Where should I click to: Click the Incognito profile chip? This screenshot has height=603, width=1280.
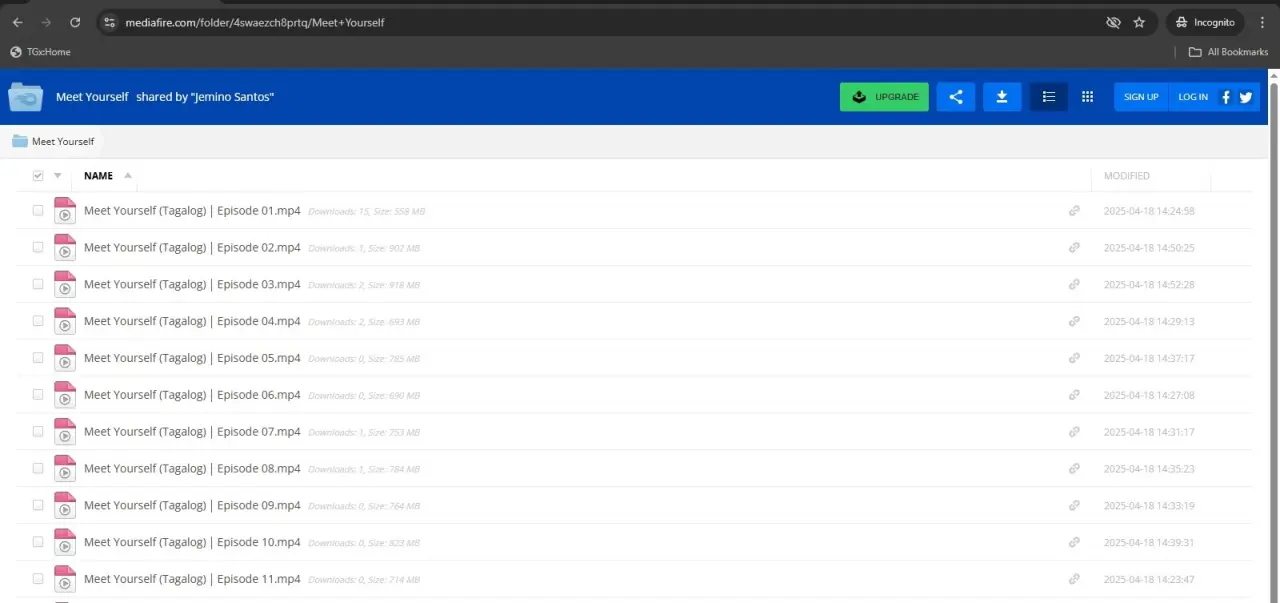[x=1206, y=22]
